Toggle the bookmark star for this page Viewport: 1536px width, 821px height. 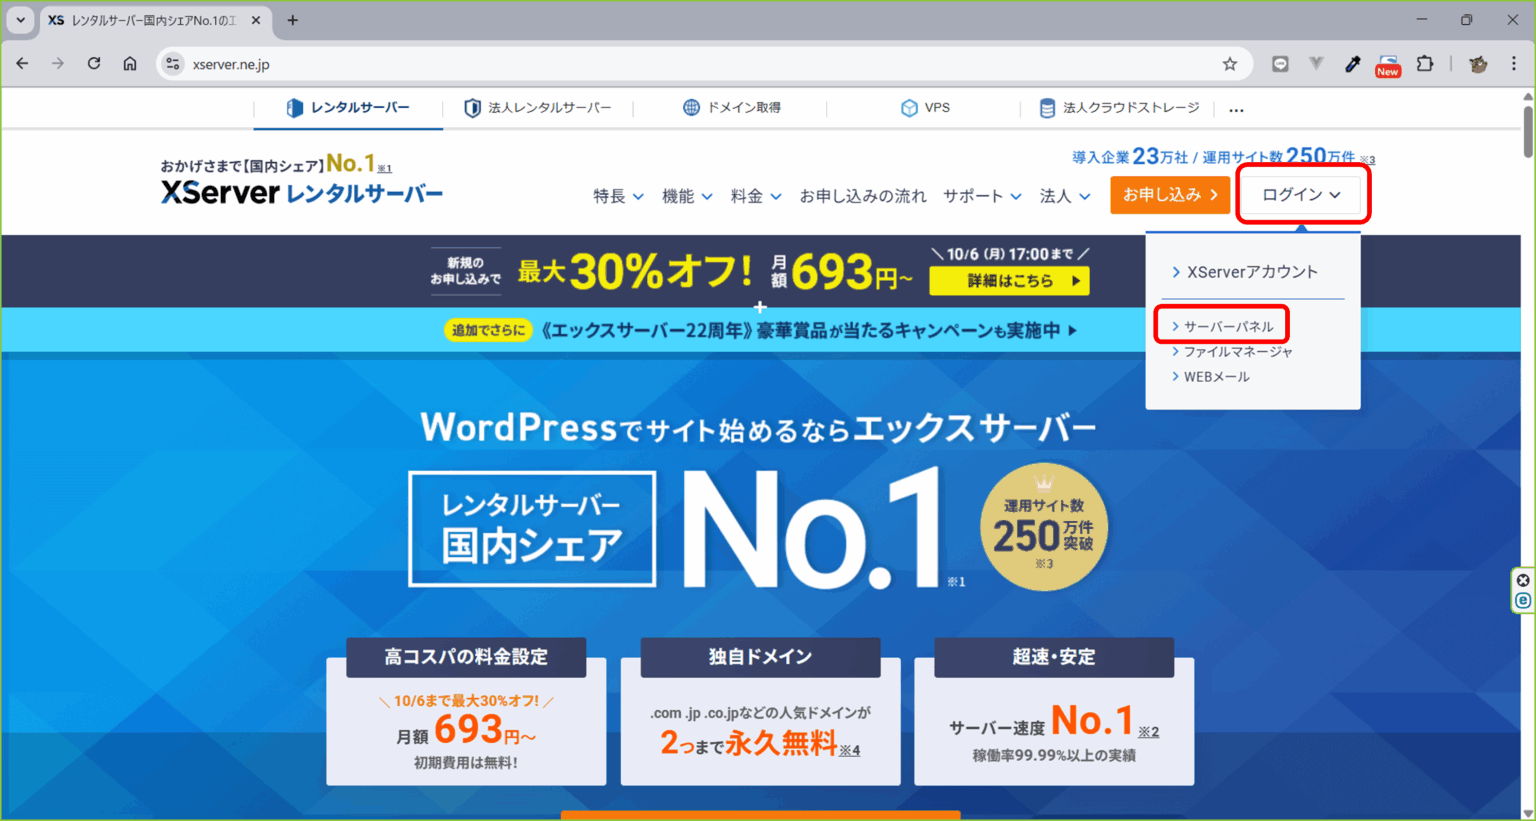click(1229, 63)
